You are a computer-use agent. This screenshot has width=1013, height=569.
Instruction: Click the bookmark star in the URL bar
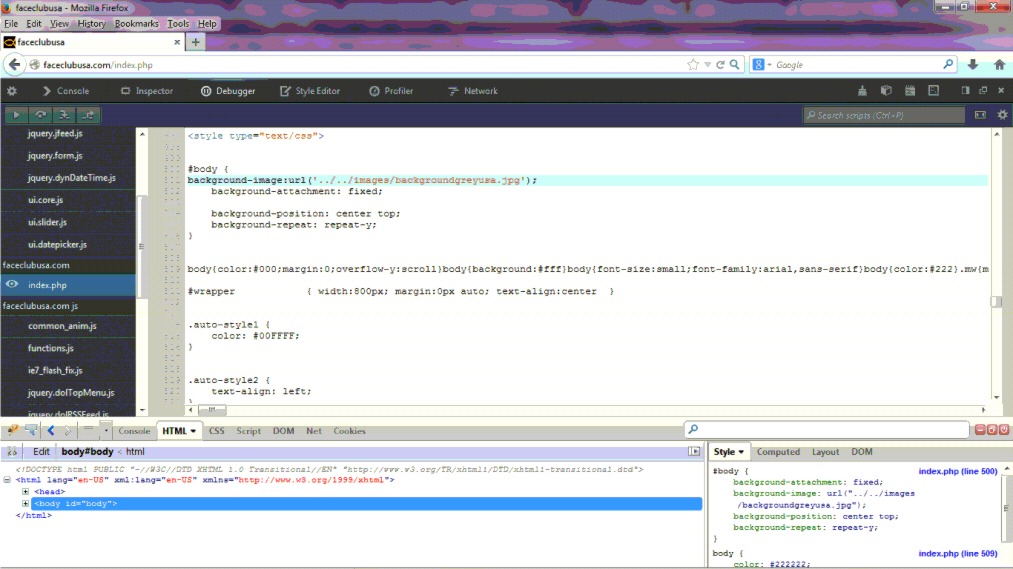[693, 65]
